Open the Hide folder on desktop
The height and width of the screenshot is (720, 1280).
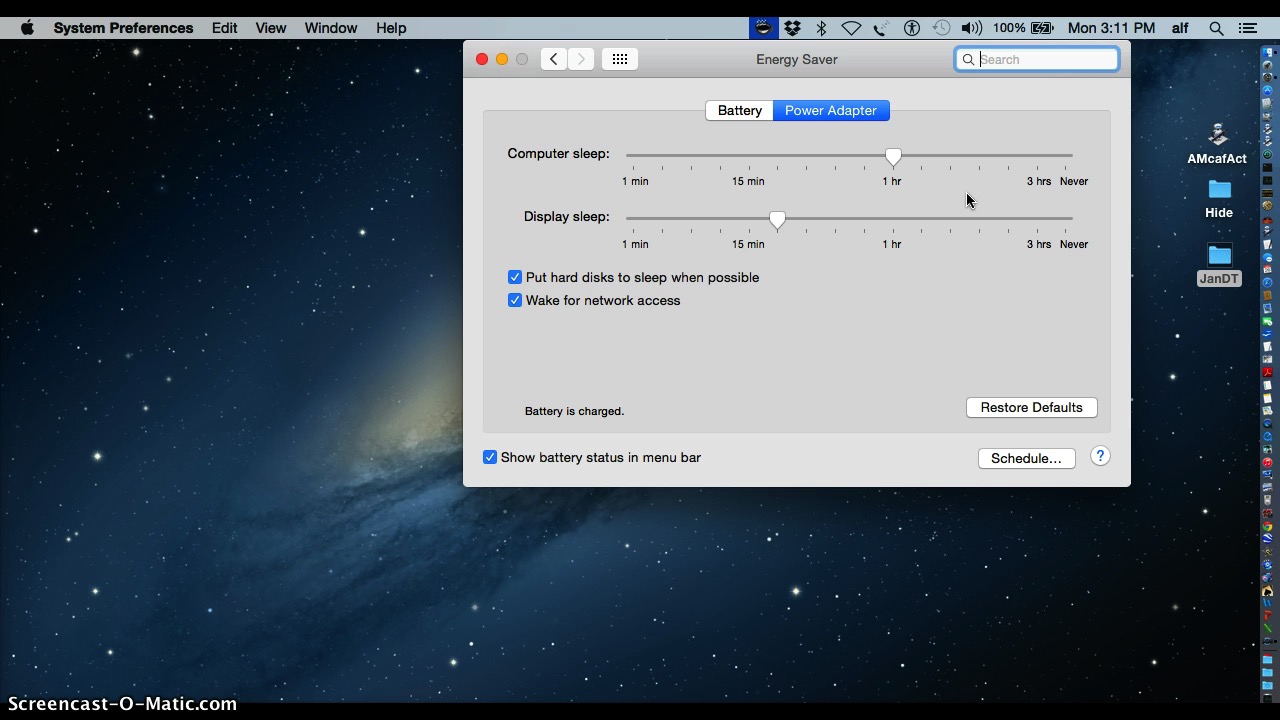[1219, 190]
